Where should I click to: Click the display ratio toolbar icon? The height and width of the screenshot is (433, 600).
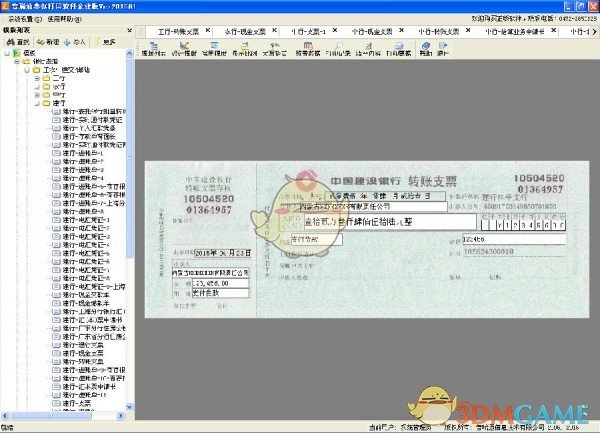245,46
